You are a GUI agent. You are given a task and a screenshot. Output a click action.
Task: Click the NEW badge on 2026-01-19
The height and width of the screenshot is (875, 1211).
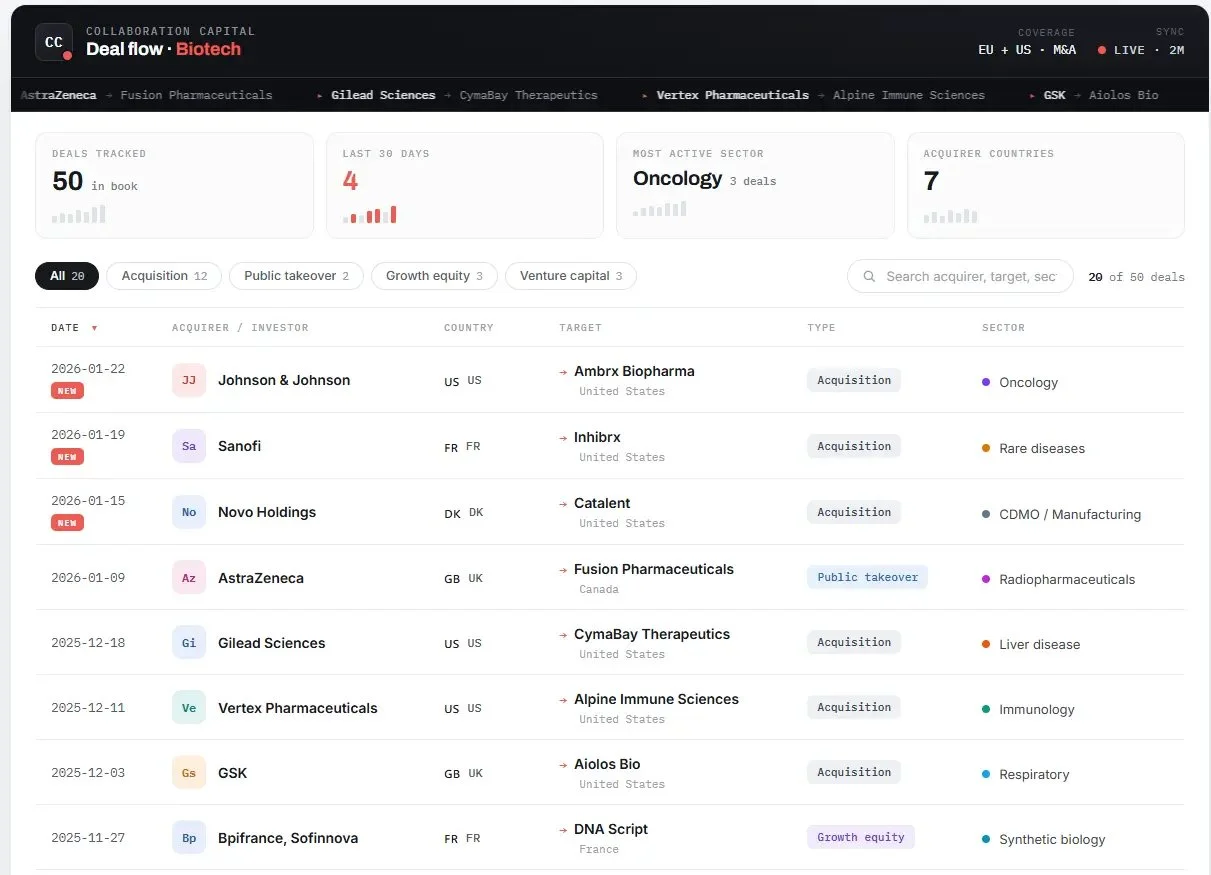(67, 457)
